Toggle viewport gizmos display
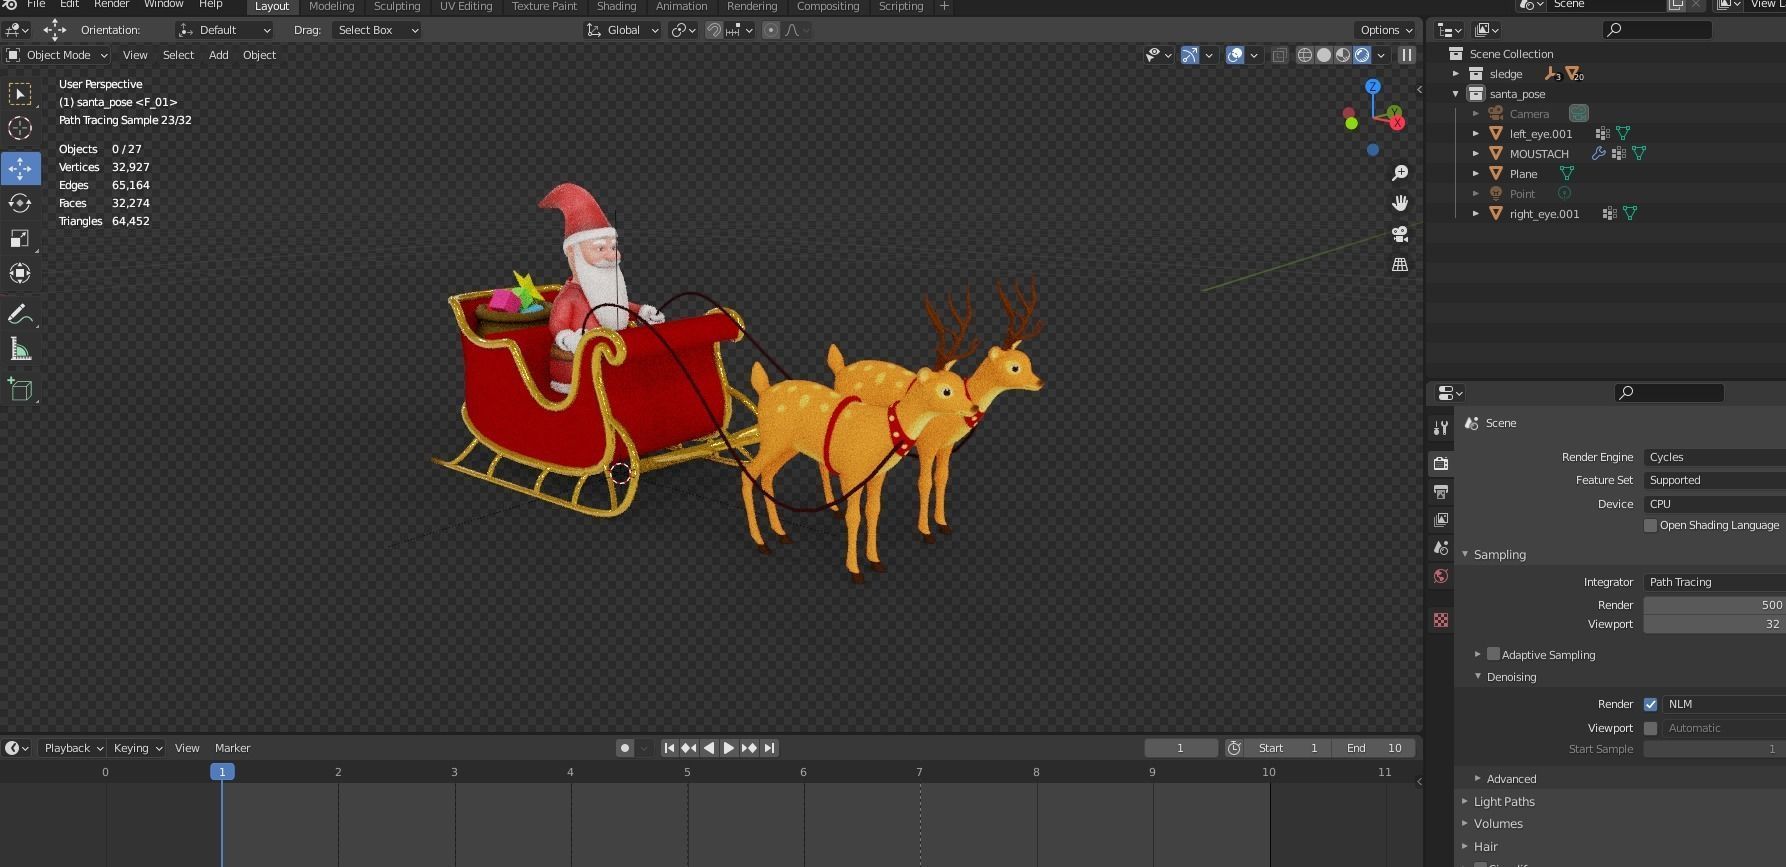The width and height of the screenshot is (1786, 867). [1190, 55]
